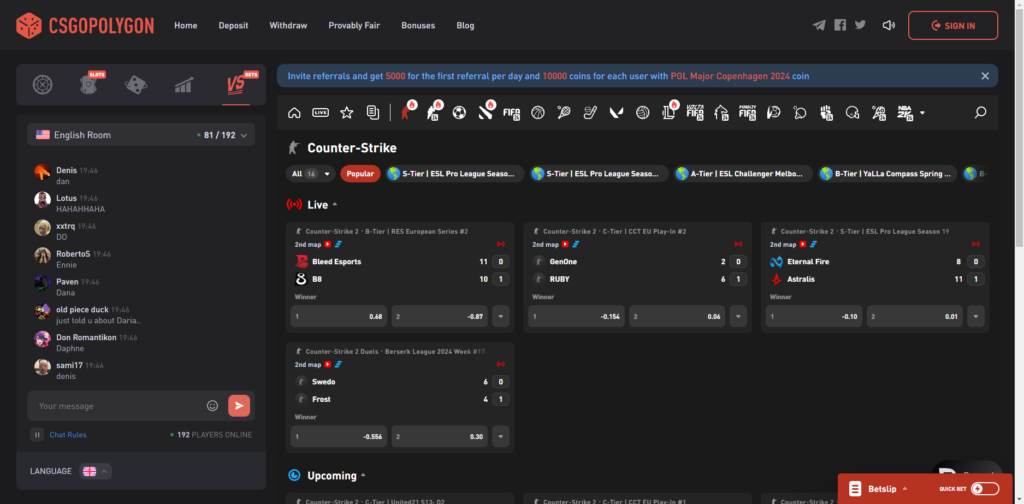The height and width of the screenshot is (504, 1024).
Task: Select the basketball icon
Action: point(537,112)
